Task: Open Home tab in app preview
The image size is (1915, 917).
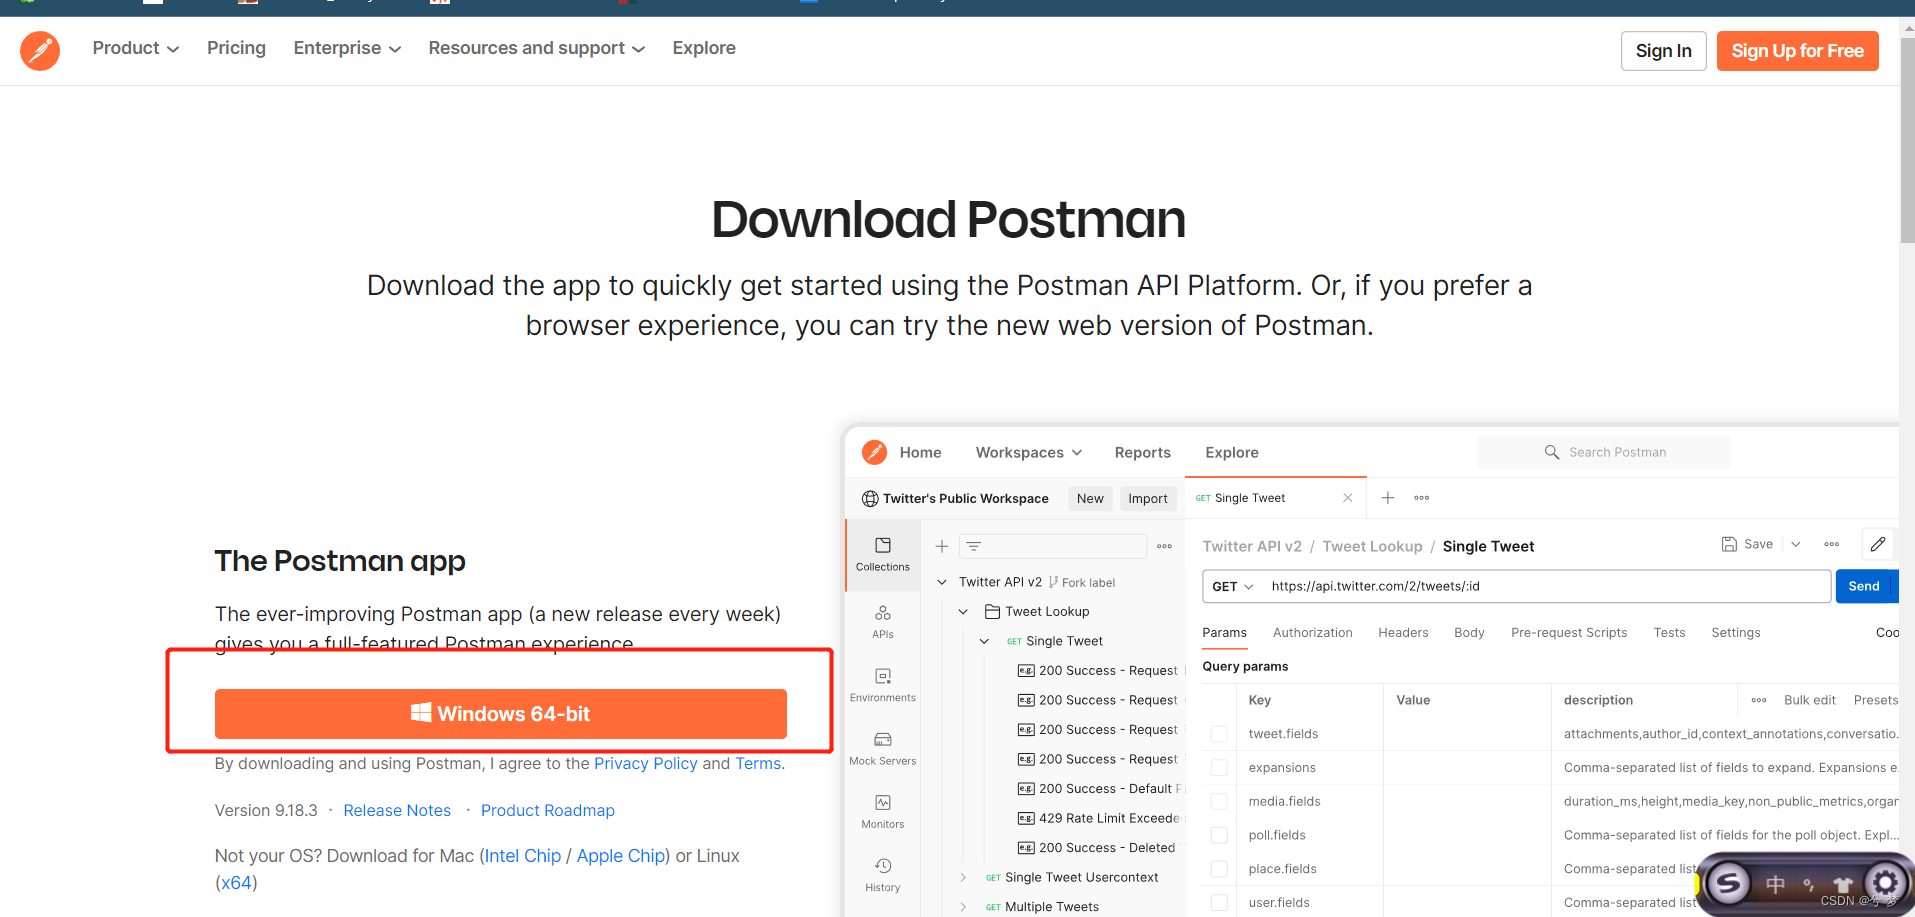Action: click(920, 452)
